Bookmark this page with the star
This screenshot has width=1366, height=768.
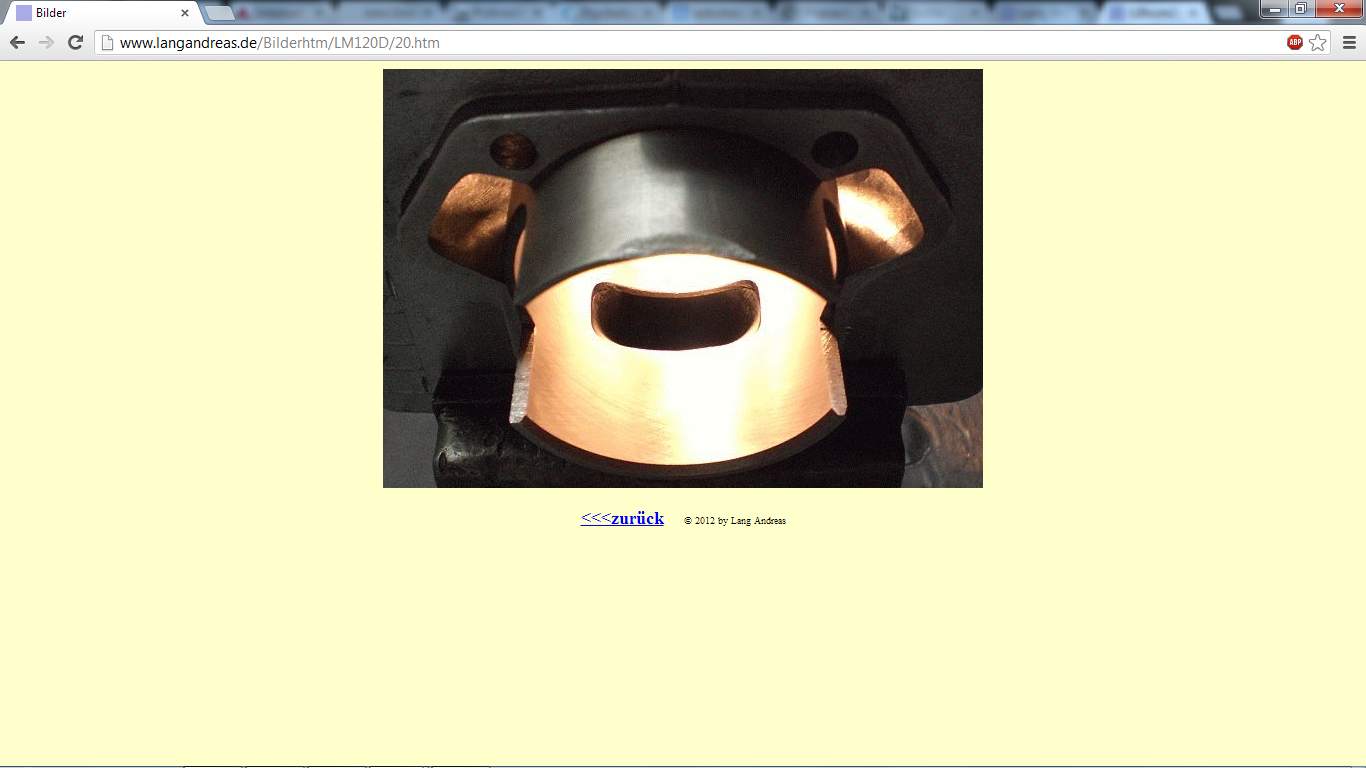[x=1318, y=42]
